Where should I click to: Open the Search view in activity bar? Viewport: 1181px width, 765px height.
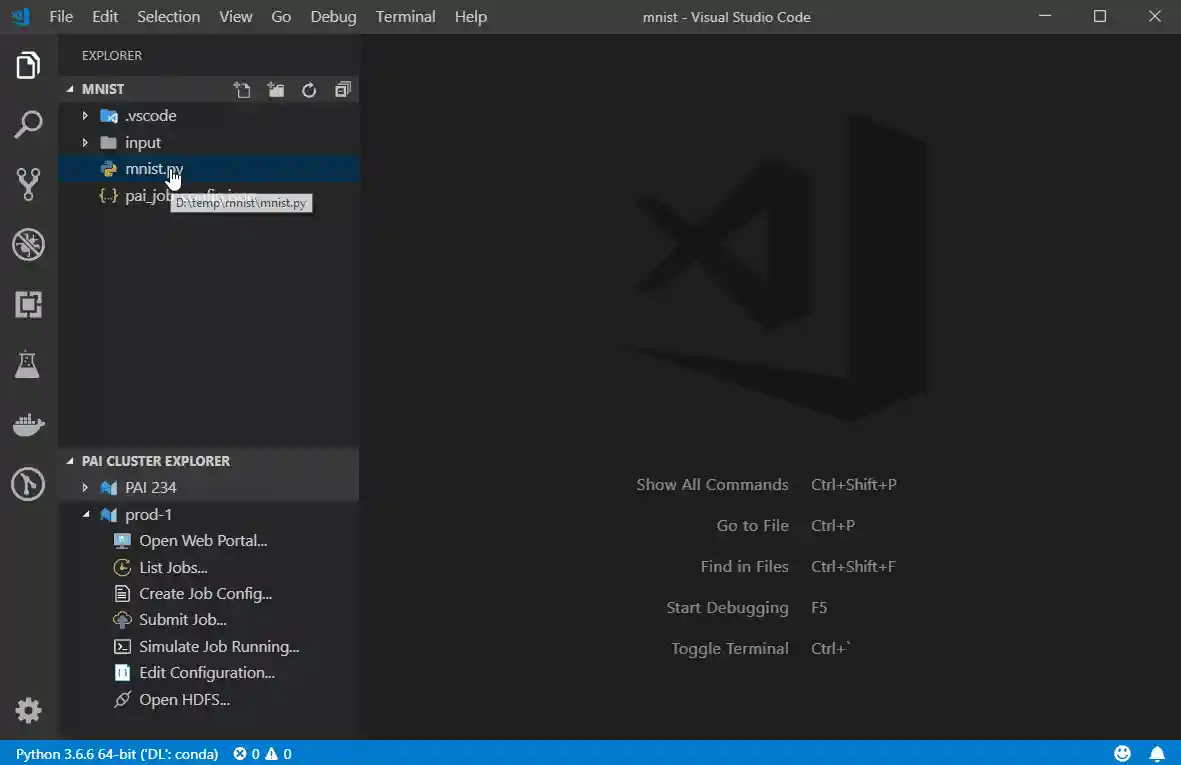pos(28,125)
